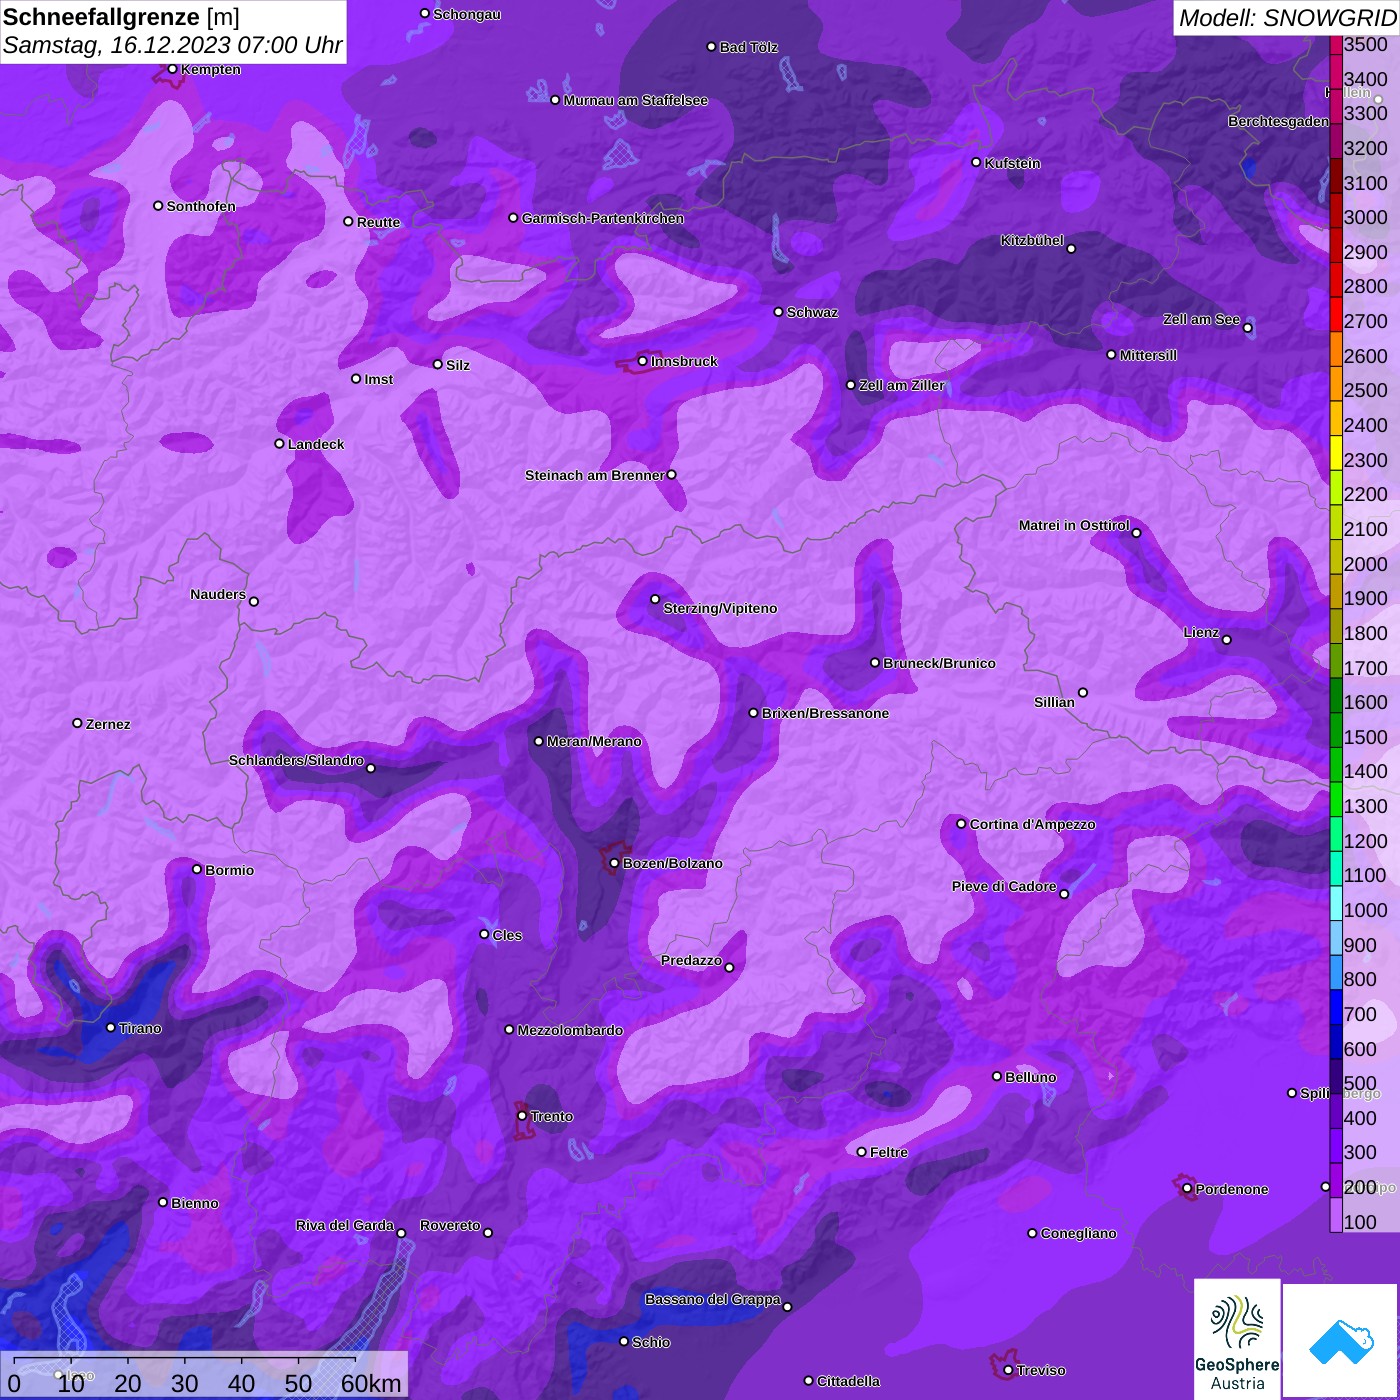The image size is (1400, 1400).
Task: Click the Treviso city label
Action: pos(1041,1370)
